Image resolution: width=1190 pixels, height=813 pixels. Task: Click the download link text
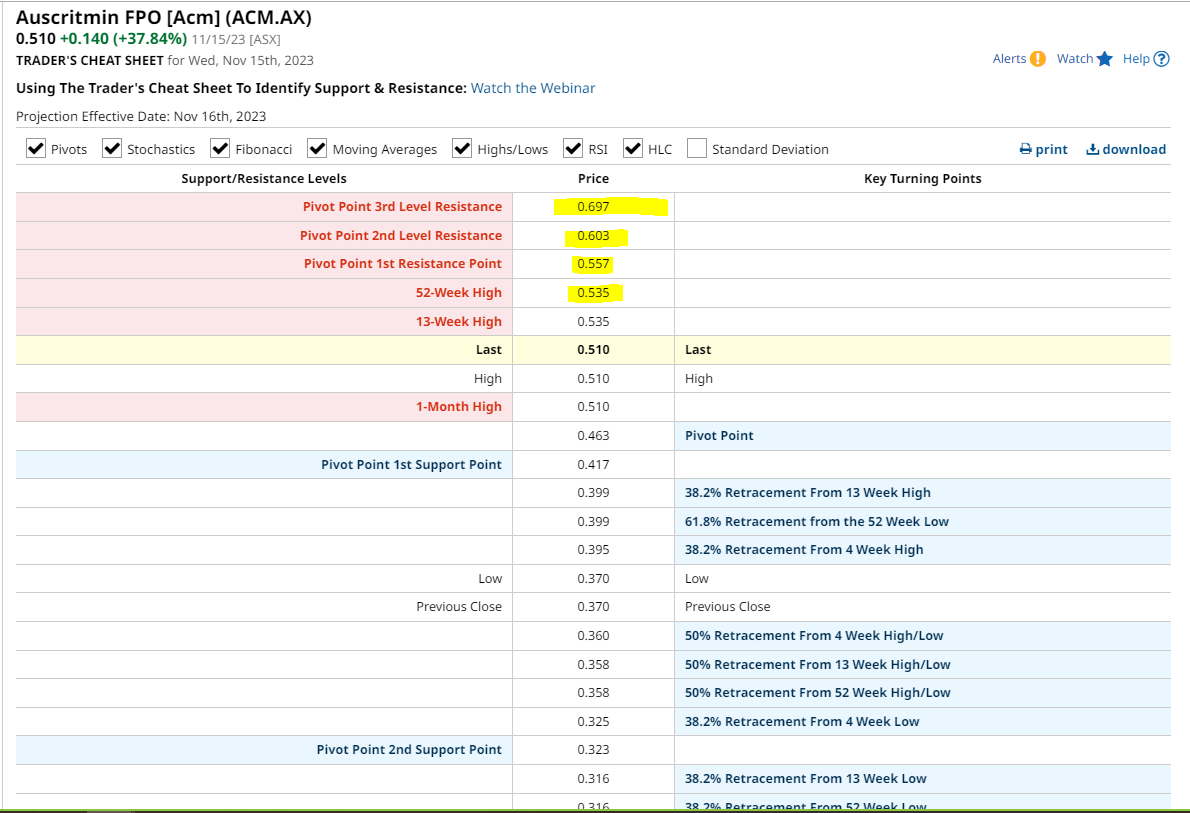[x=1134, y=150]
